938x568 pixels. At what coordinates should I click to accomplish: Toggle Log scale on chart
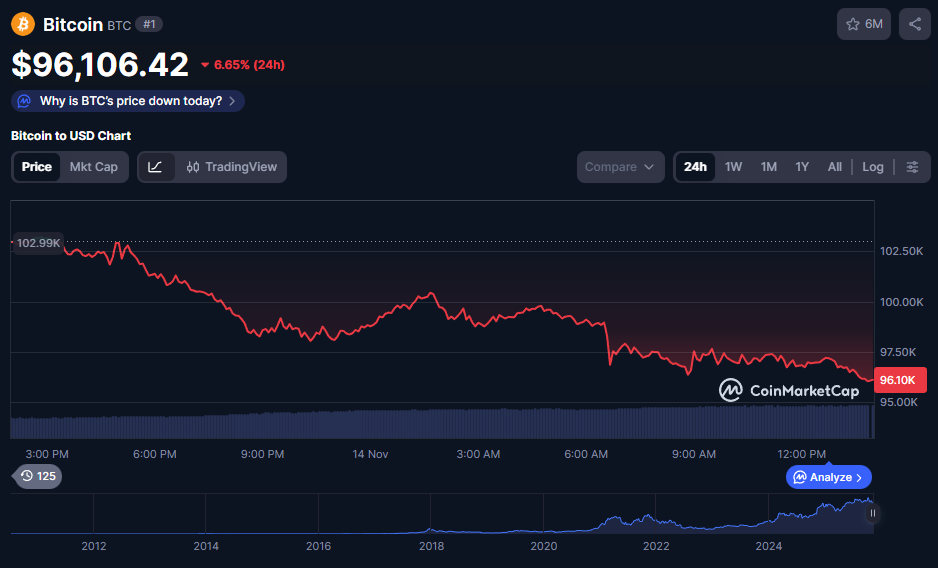pyautogui.click(x=873, y=167)
